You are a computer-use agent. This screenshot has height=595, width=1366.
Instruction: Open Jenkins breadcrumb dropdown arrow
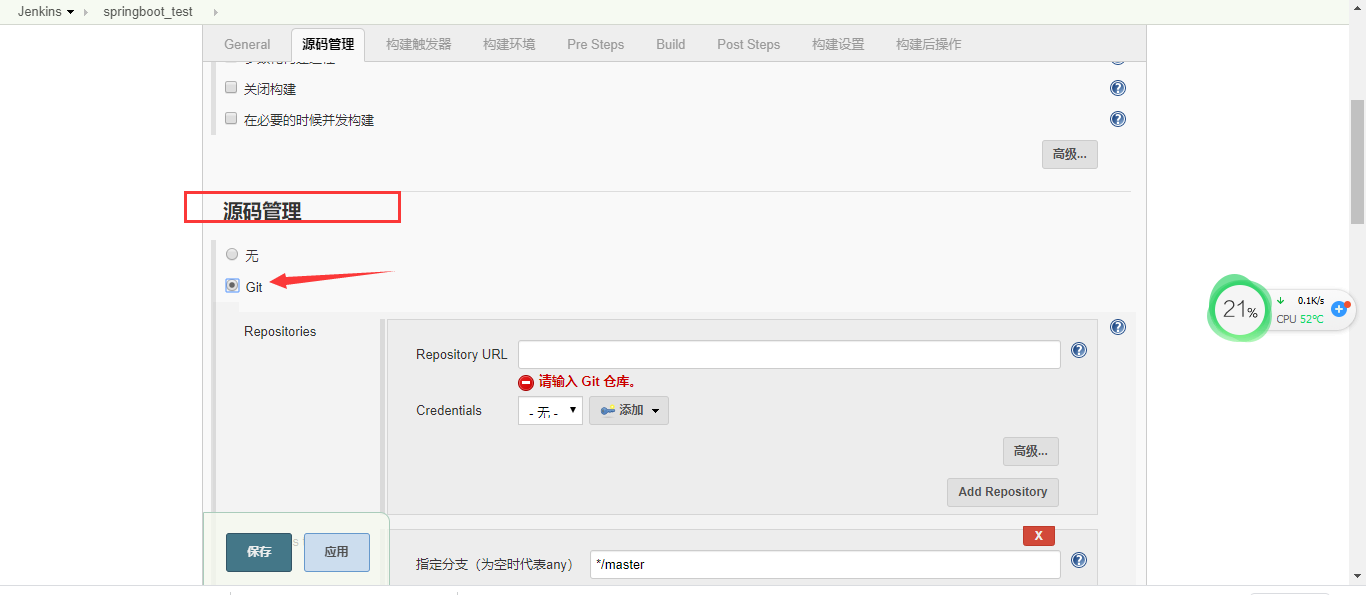(71, 12)
